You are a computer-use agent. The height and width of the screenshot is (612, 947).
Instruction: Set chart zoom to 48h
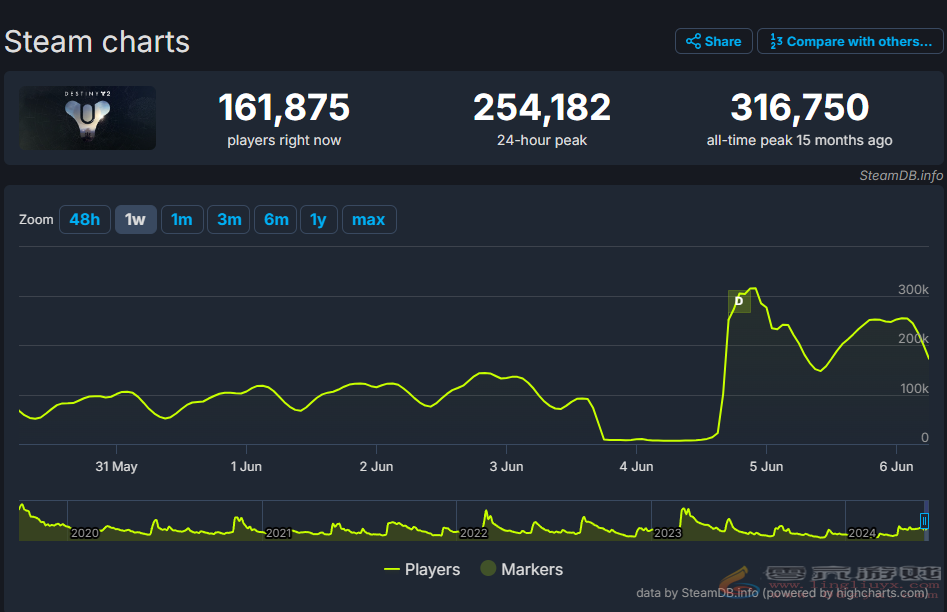tap(85, 219)
